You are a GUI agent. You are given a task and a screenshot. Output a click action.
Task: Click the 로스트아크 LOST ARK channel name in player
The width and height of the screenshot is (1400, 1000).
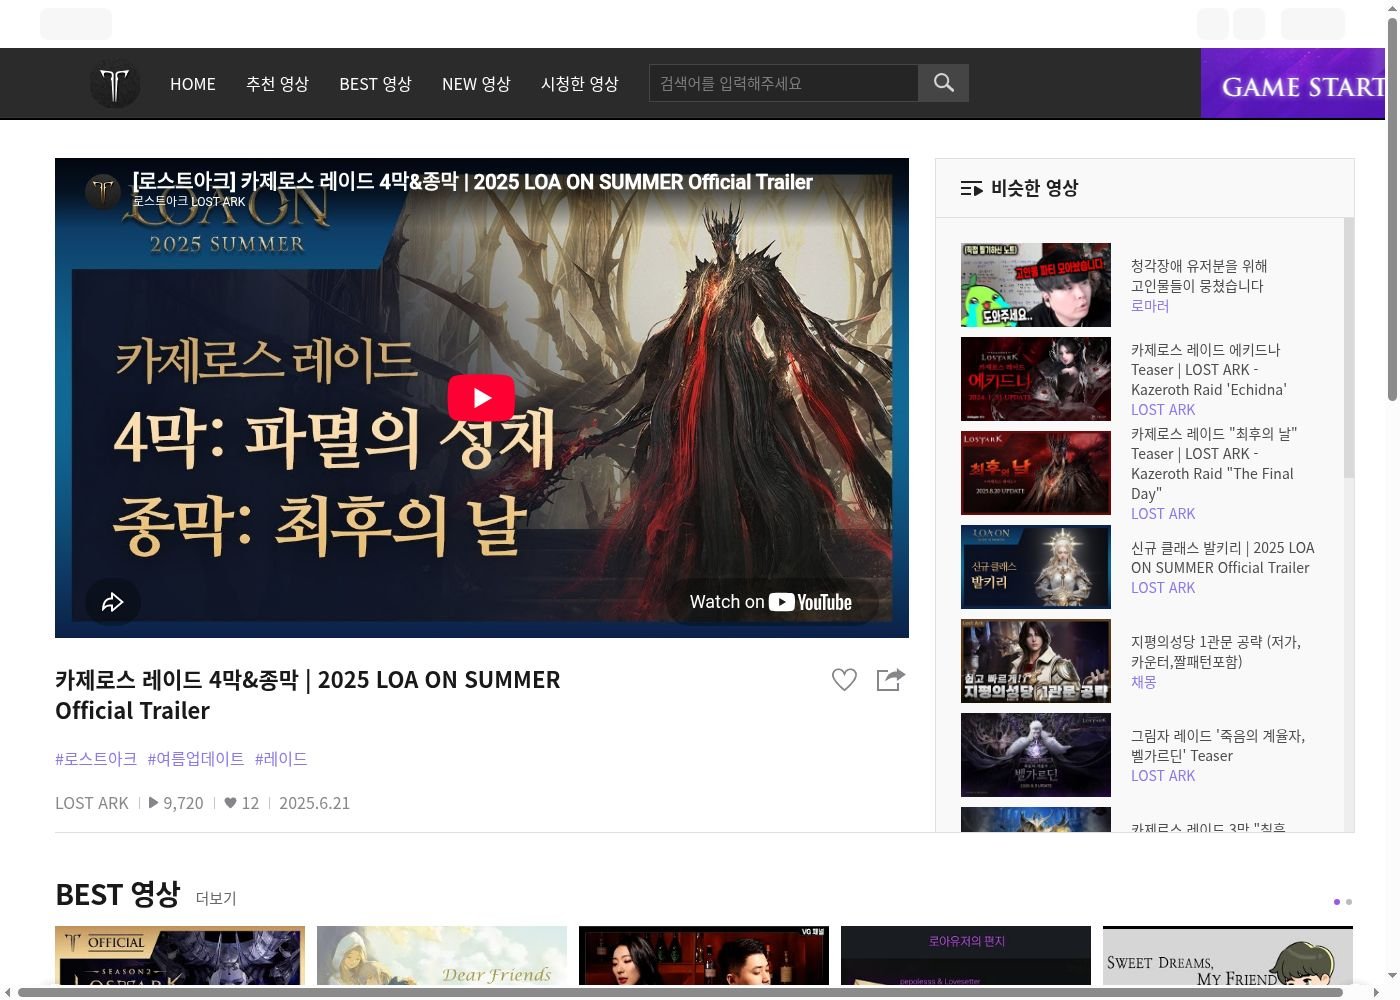point(189,201)
